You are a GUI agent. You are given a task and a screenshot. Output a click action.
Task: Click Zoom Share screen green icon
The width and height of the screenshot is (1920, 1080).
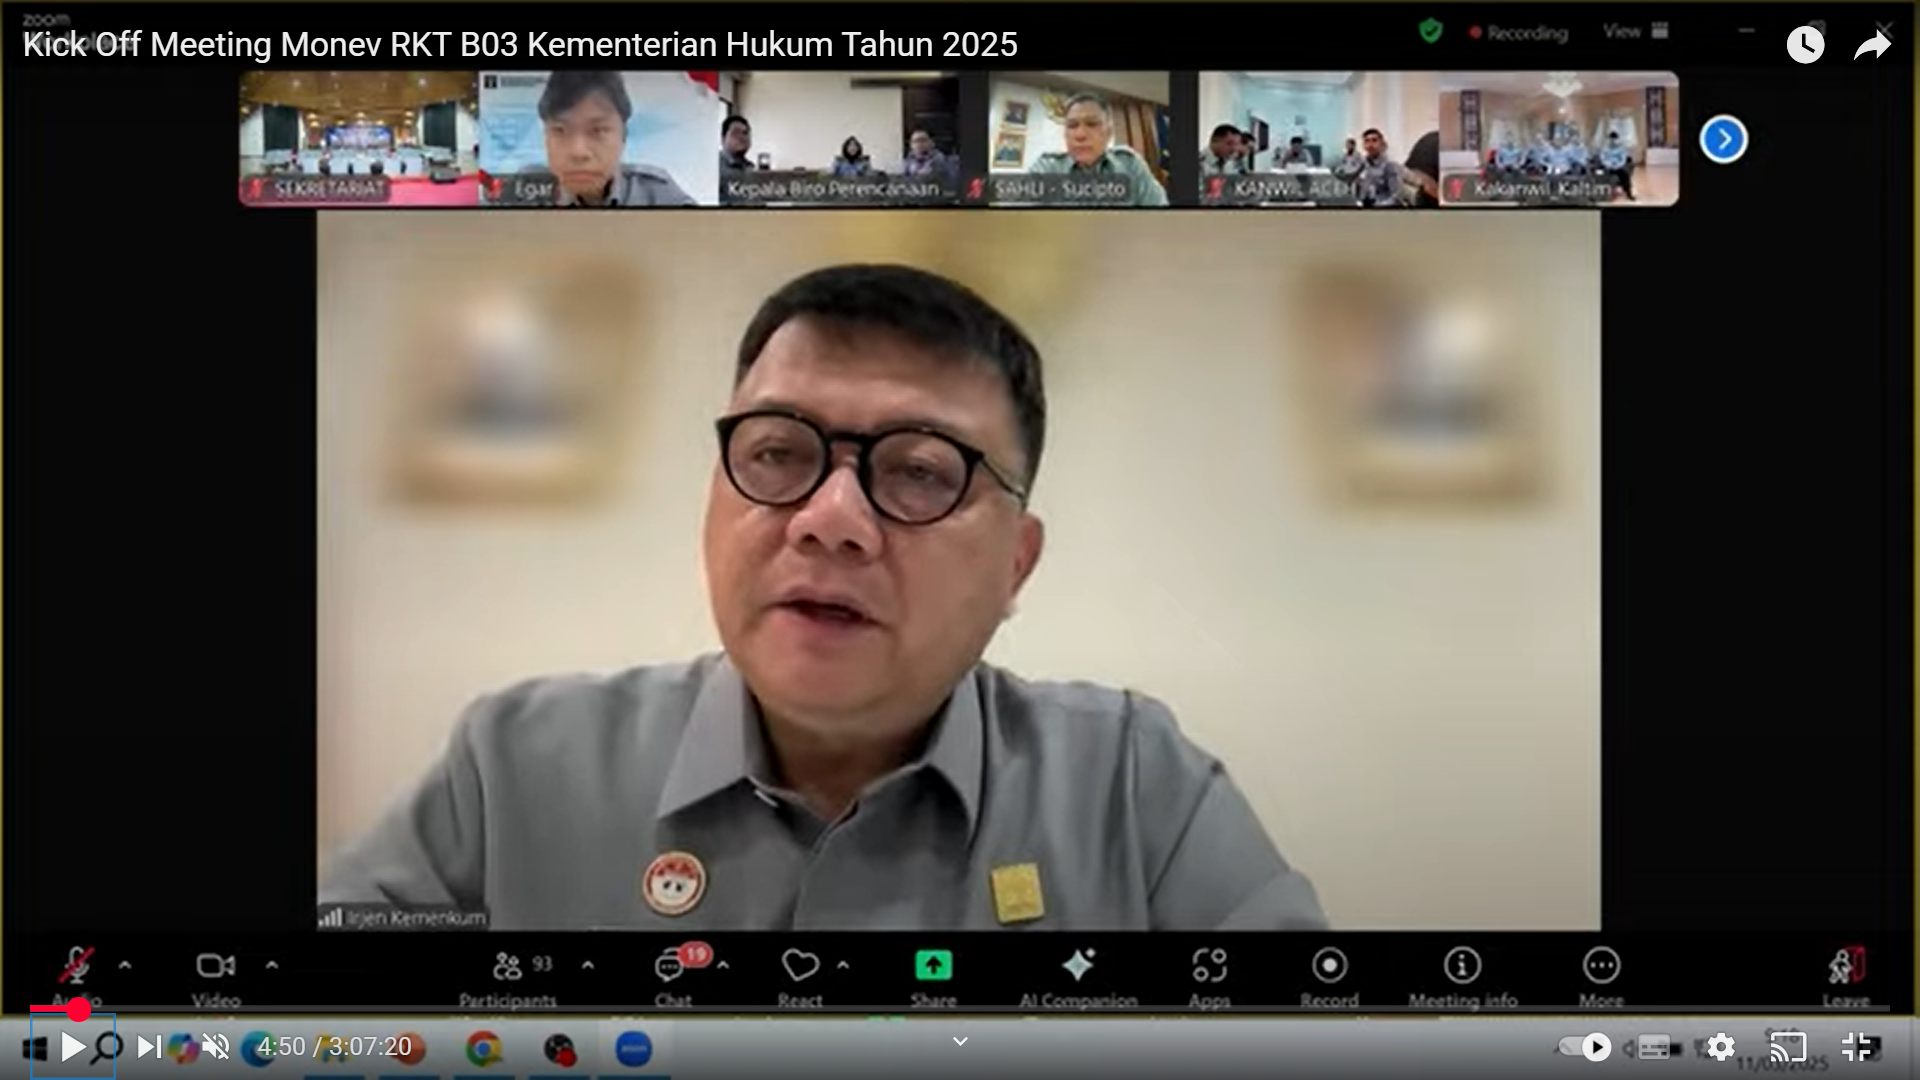[x=933, y=966]
